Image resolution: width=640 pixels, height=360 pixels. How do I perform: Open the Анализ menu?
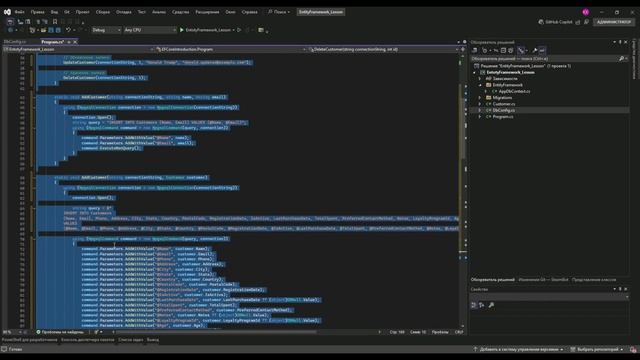click(x=159, y=12)
